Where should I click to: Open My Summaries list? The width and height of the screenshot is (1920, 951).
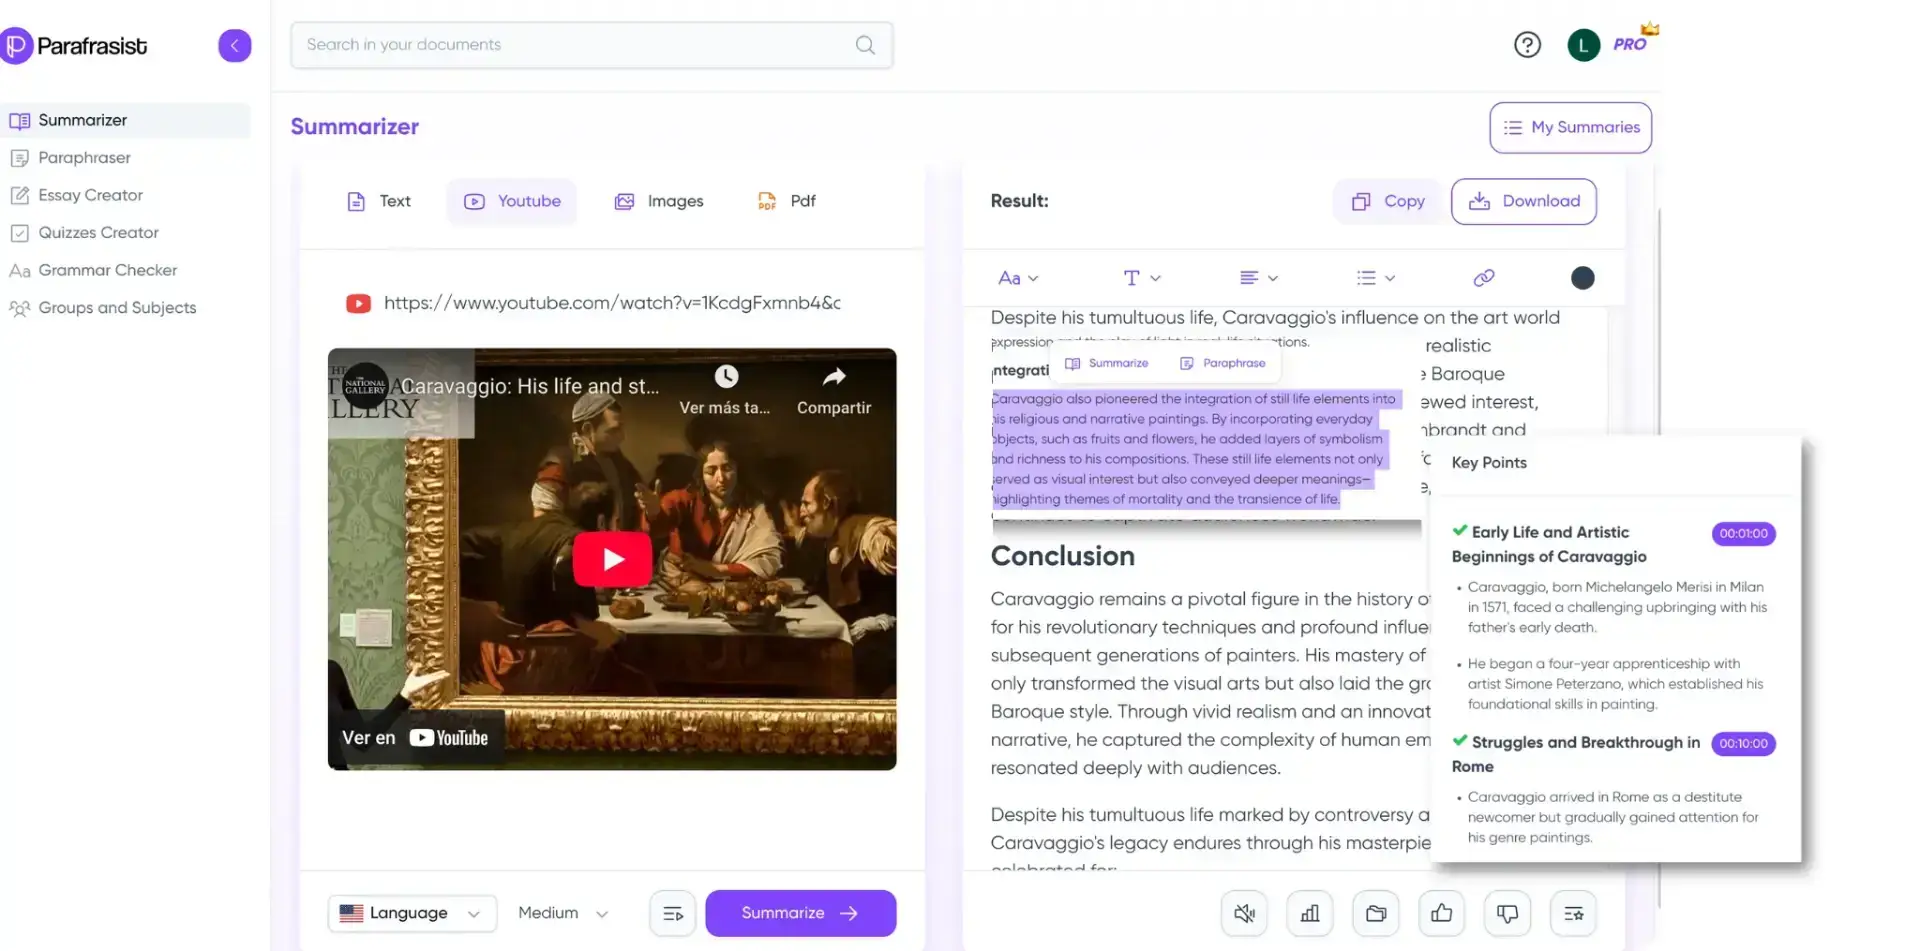(x=1570, y=128)
